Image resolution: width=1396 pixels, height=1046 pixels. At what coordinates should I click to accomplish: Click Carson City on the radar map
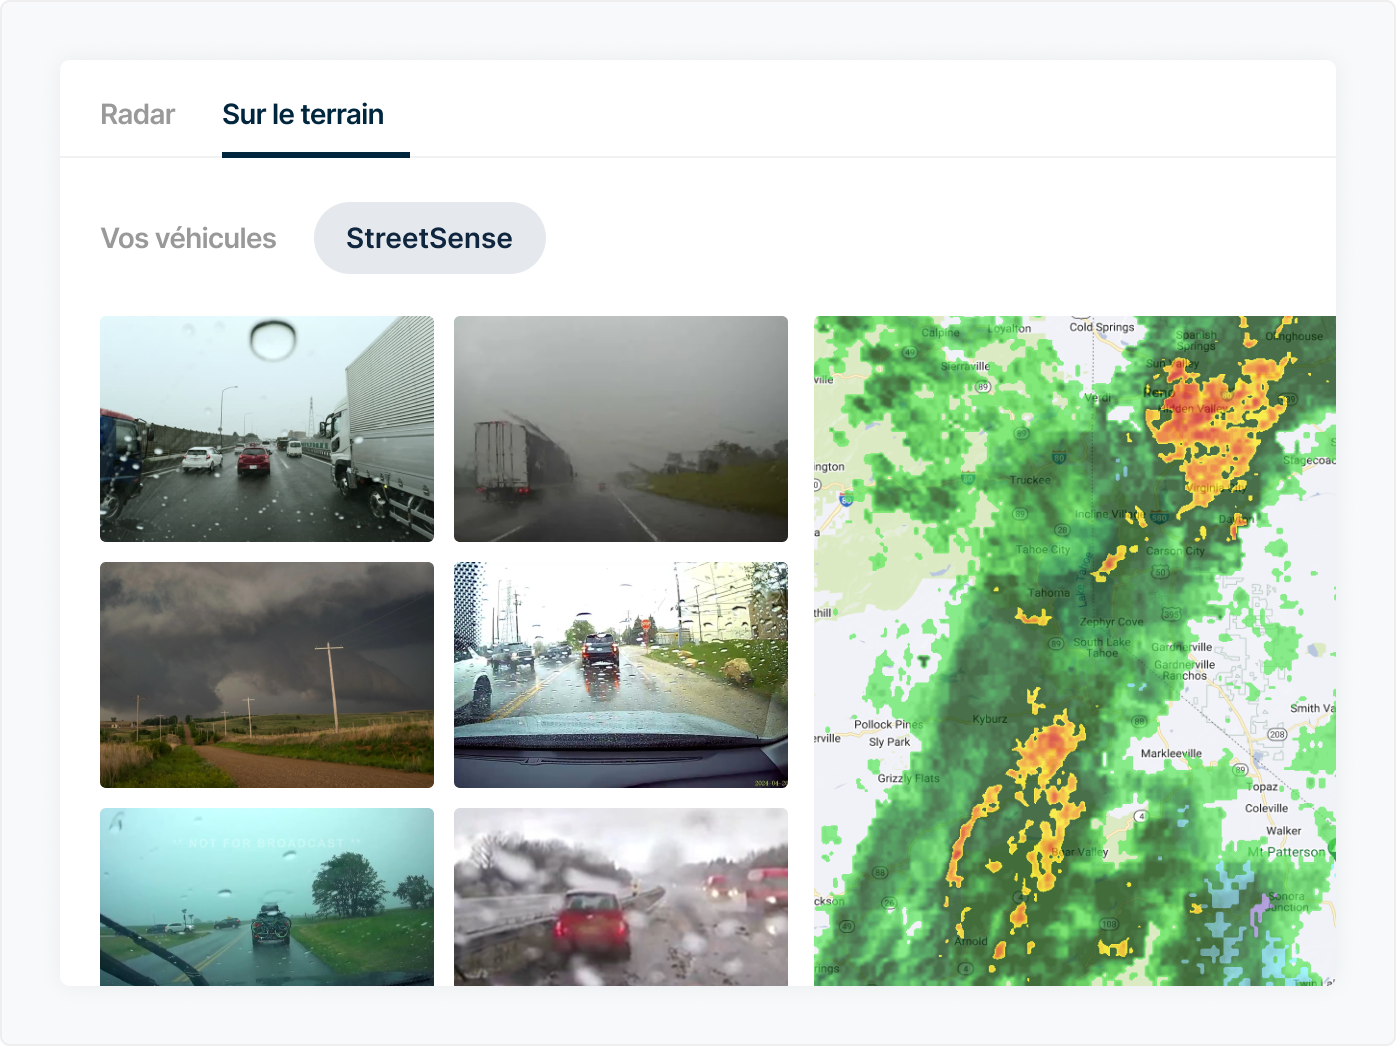click(1175, 551)
